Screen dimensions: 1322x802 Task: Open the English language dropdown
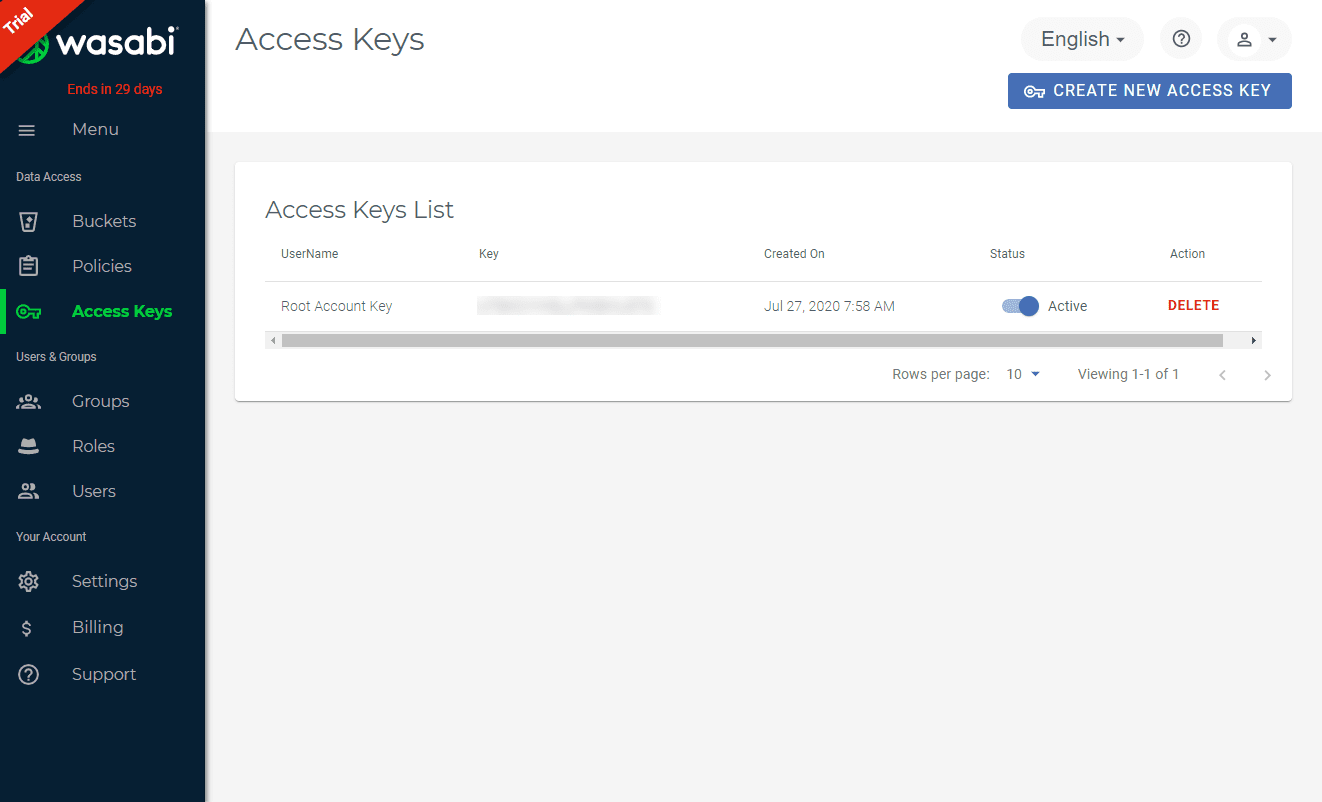(1082, 39)
